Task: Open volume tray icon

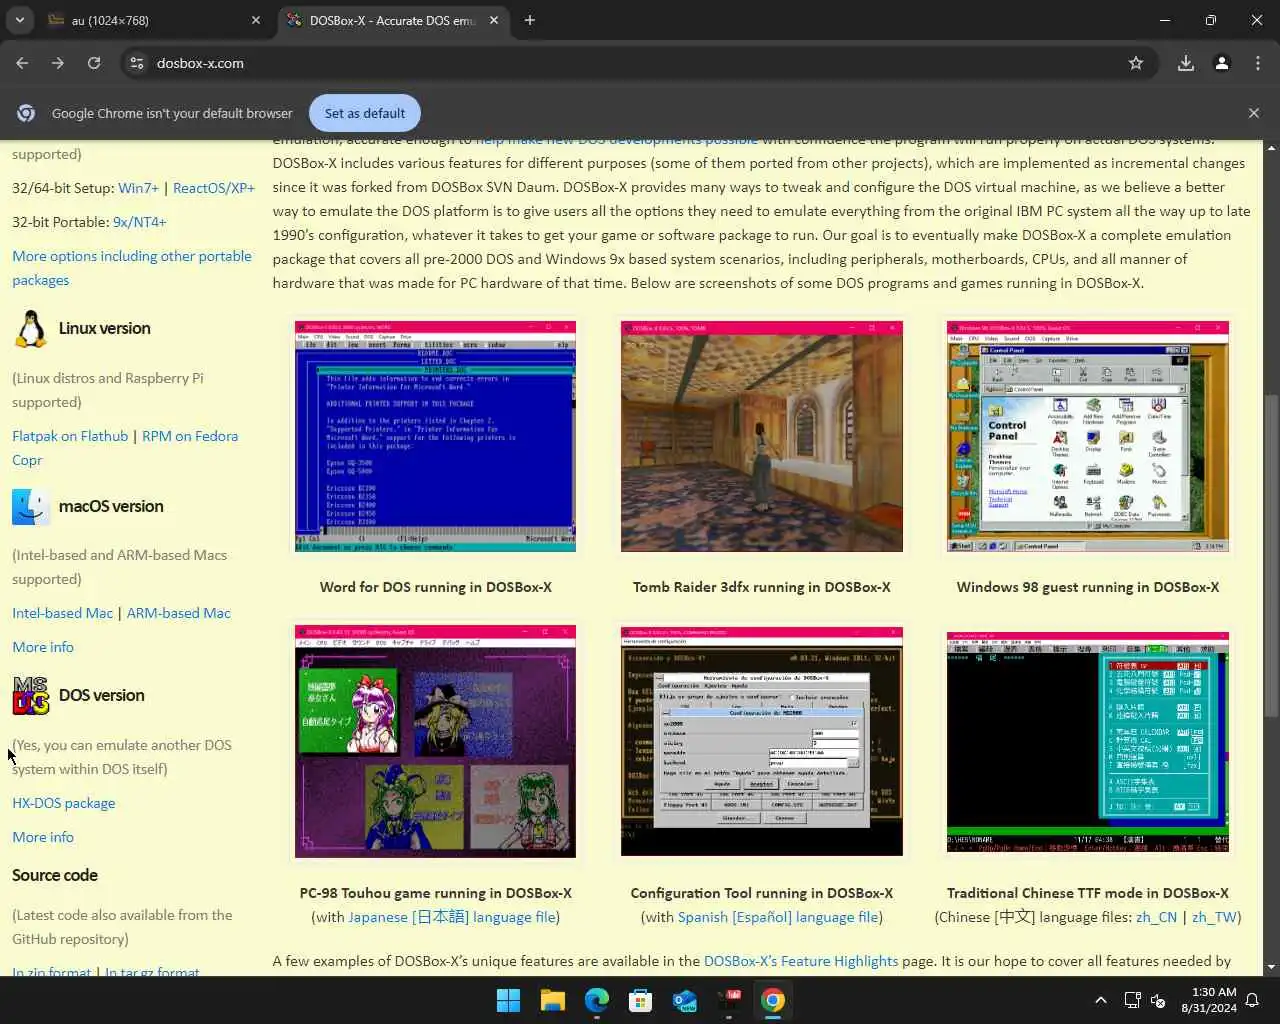Action: pyautogui.click(x=1158, y=1000)
